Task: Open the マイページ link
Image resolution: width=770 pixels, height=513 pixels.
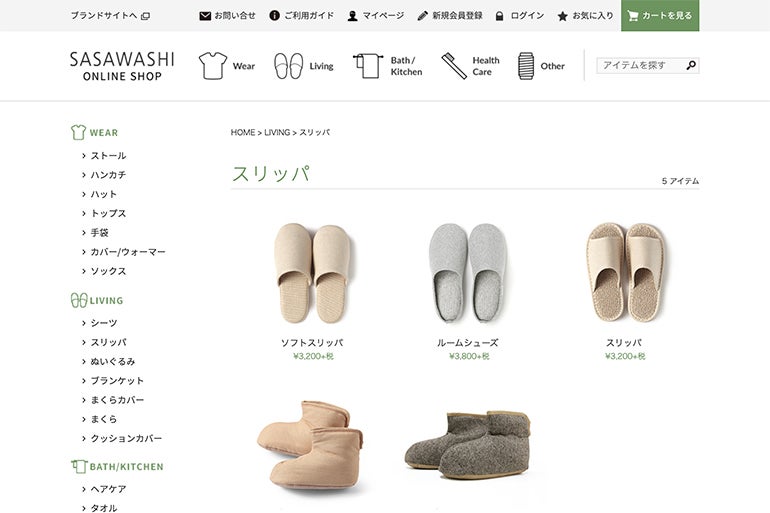Action: 383,16
